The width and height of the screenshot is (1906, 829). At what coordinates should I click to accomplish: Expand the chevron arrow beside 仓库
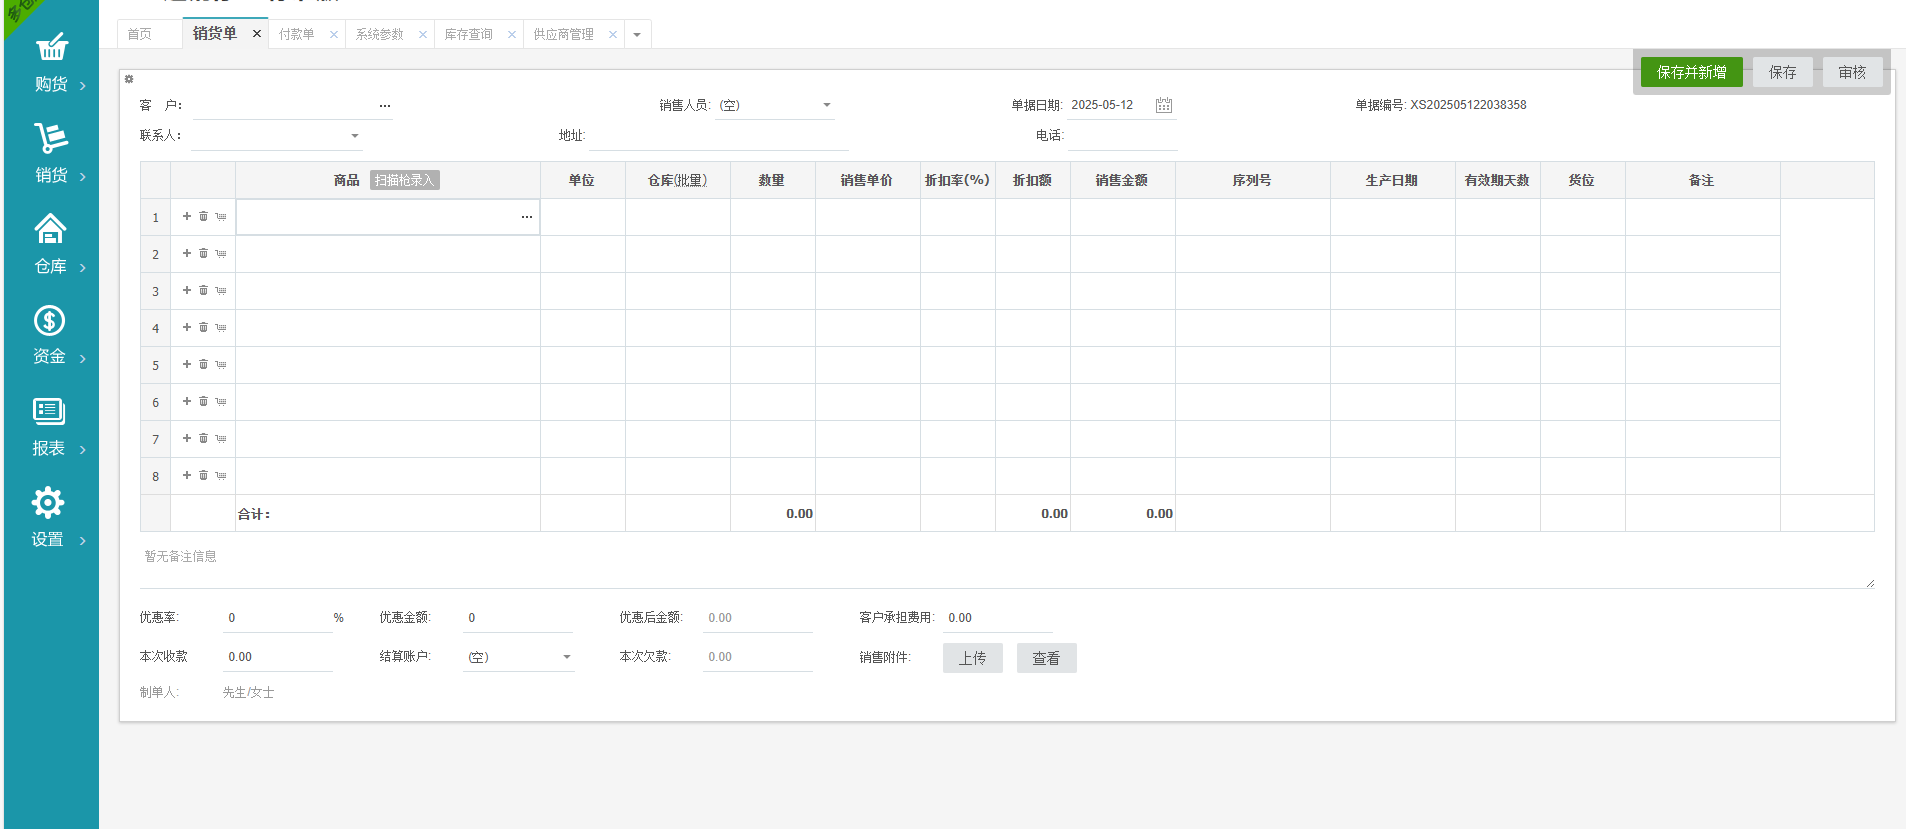[82, 268]
